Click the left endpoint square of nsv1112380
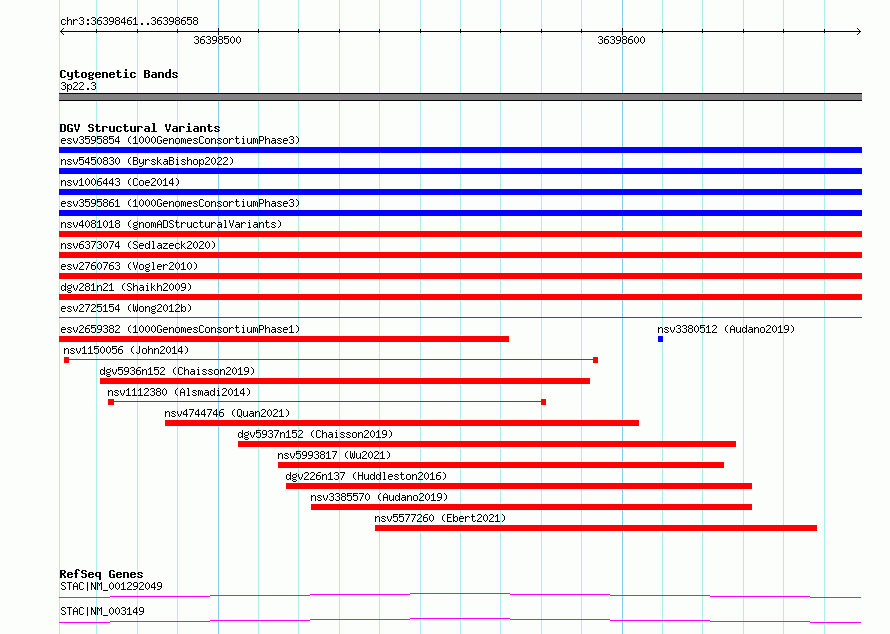Viewport: 890px width, 634px height. pos(111,402)
